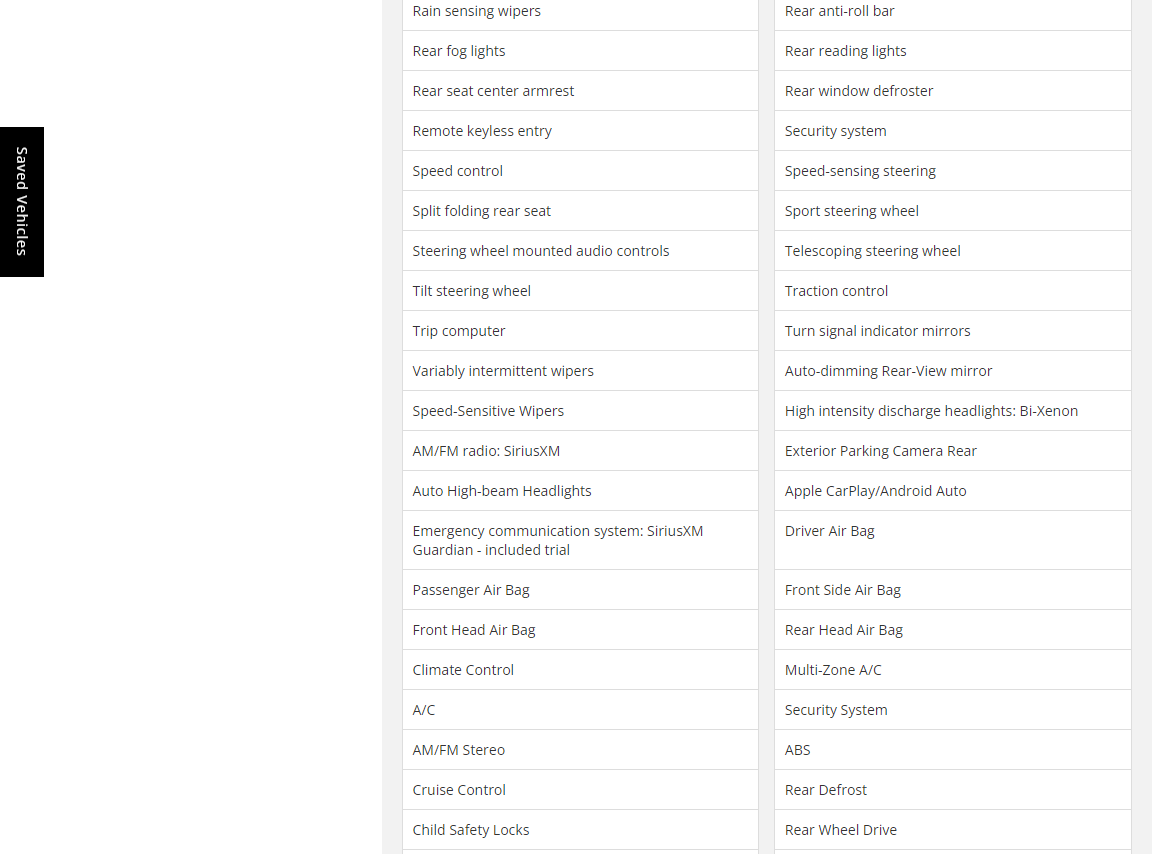This screenshot has width=1156, height=854.
Task: Select the Rear anti-roll bar feature
Action: pyautogui.click(x=840, y=11)
